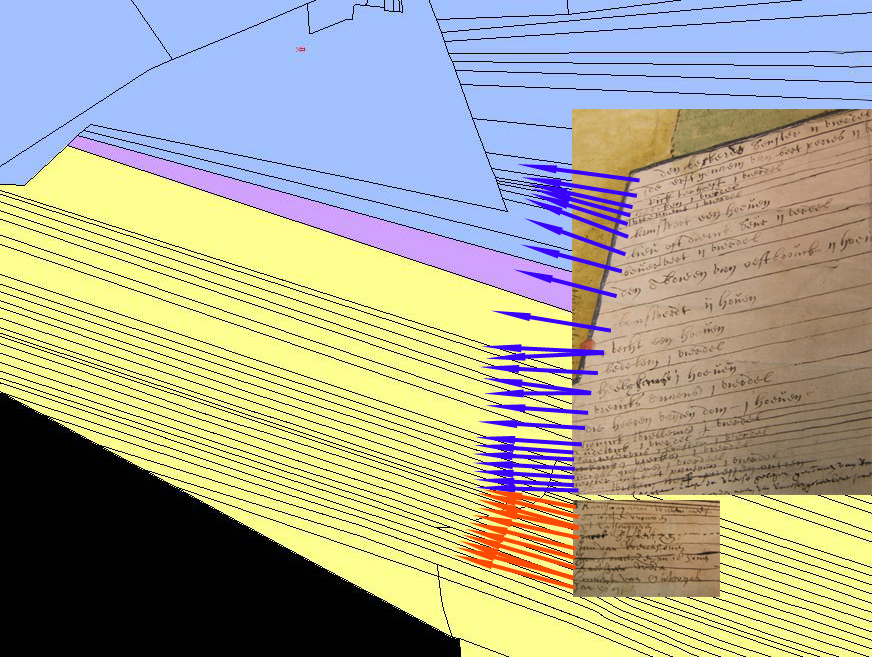872x657 pixels.
Task: Click the dense cluster of orange arrows
Action: pyautogui.click(x=510, y=530)
